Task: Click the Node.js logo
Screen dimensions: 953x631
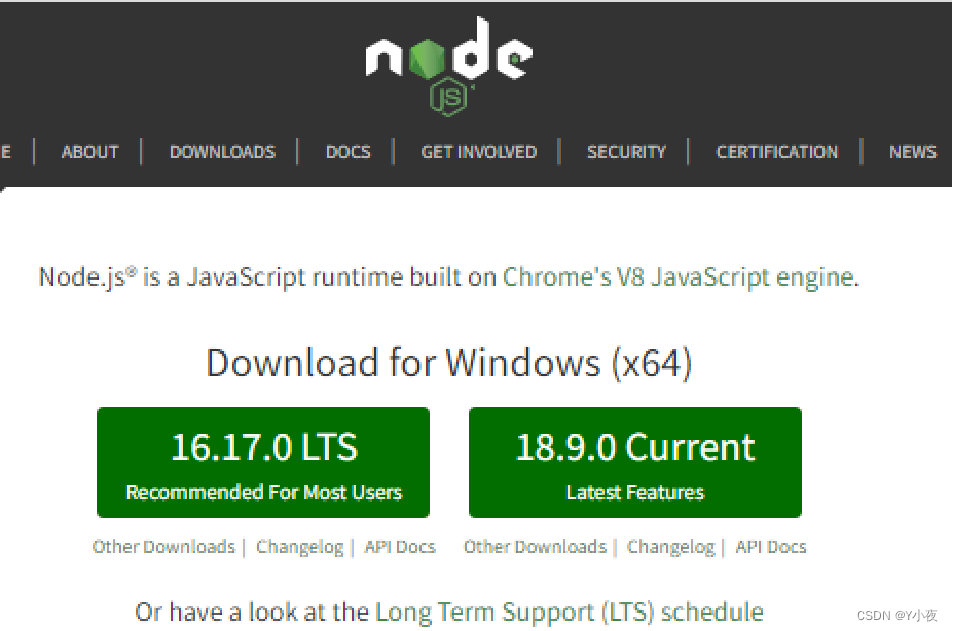Action: pyautogui.click(x=449, y=66)
